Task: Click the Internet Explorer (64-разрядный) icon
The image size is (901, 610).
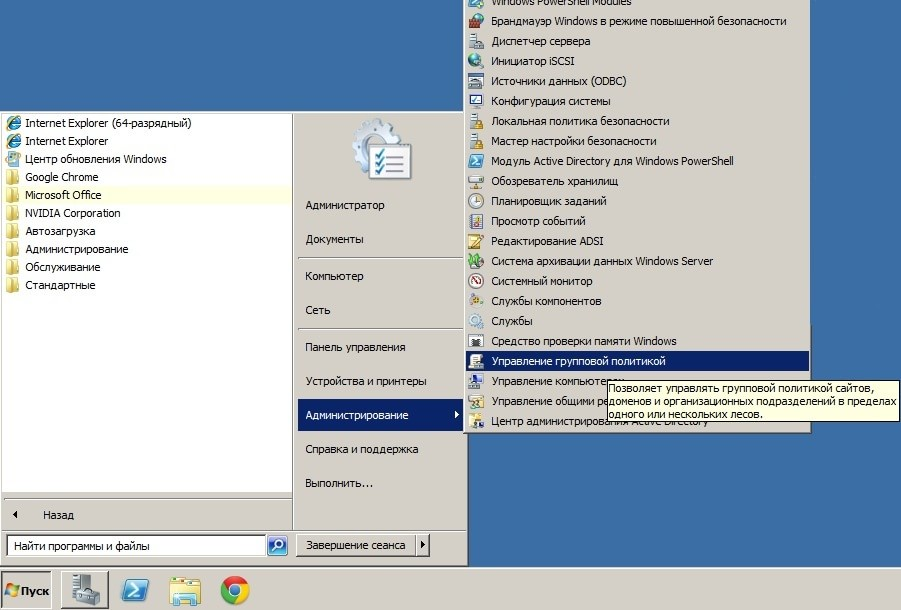Action: (x=13, y=123)
